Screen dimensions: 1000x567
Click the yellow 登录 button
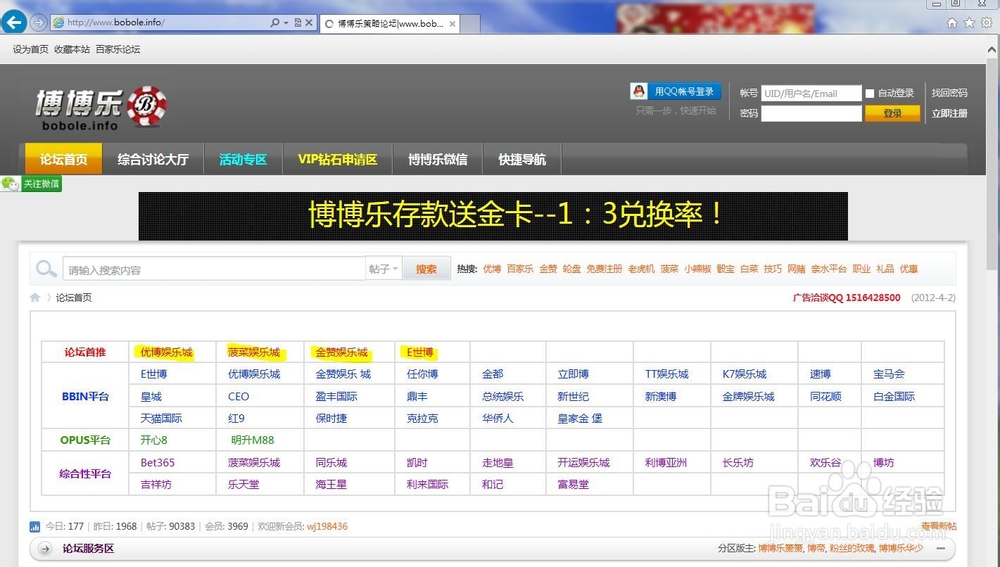coord(892,113)
